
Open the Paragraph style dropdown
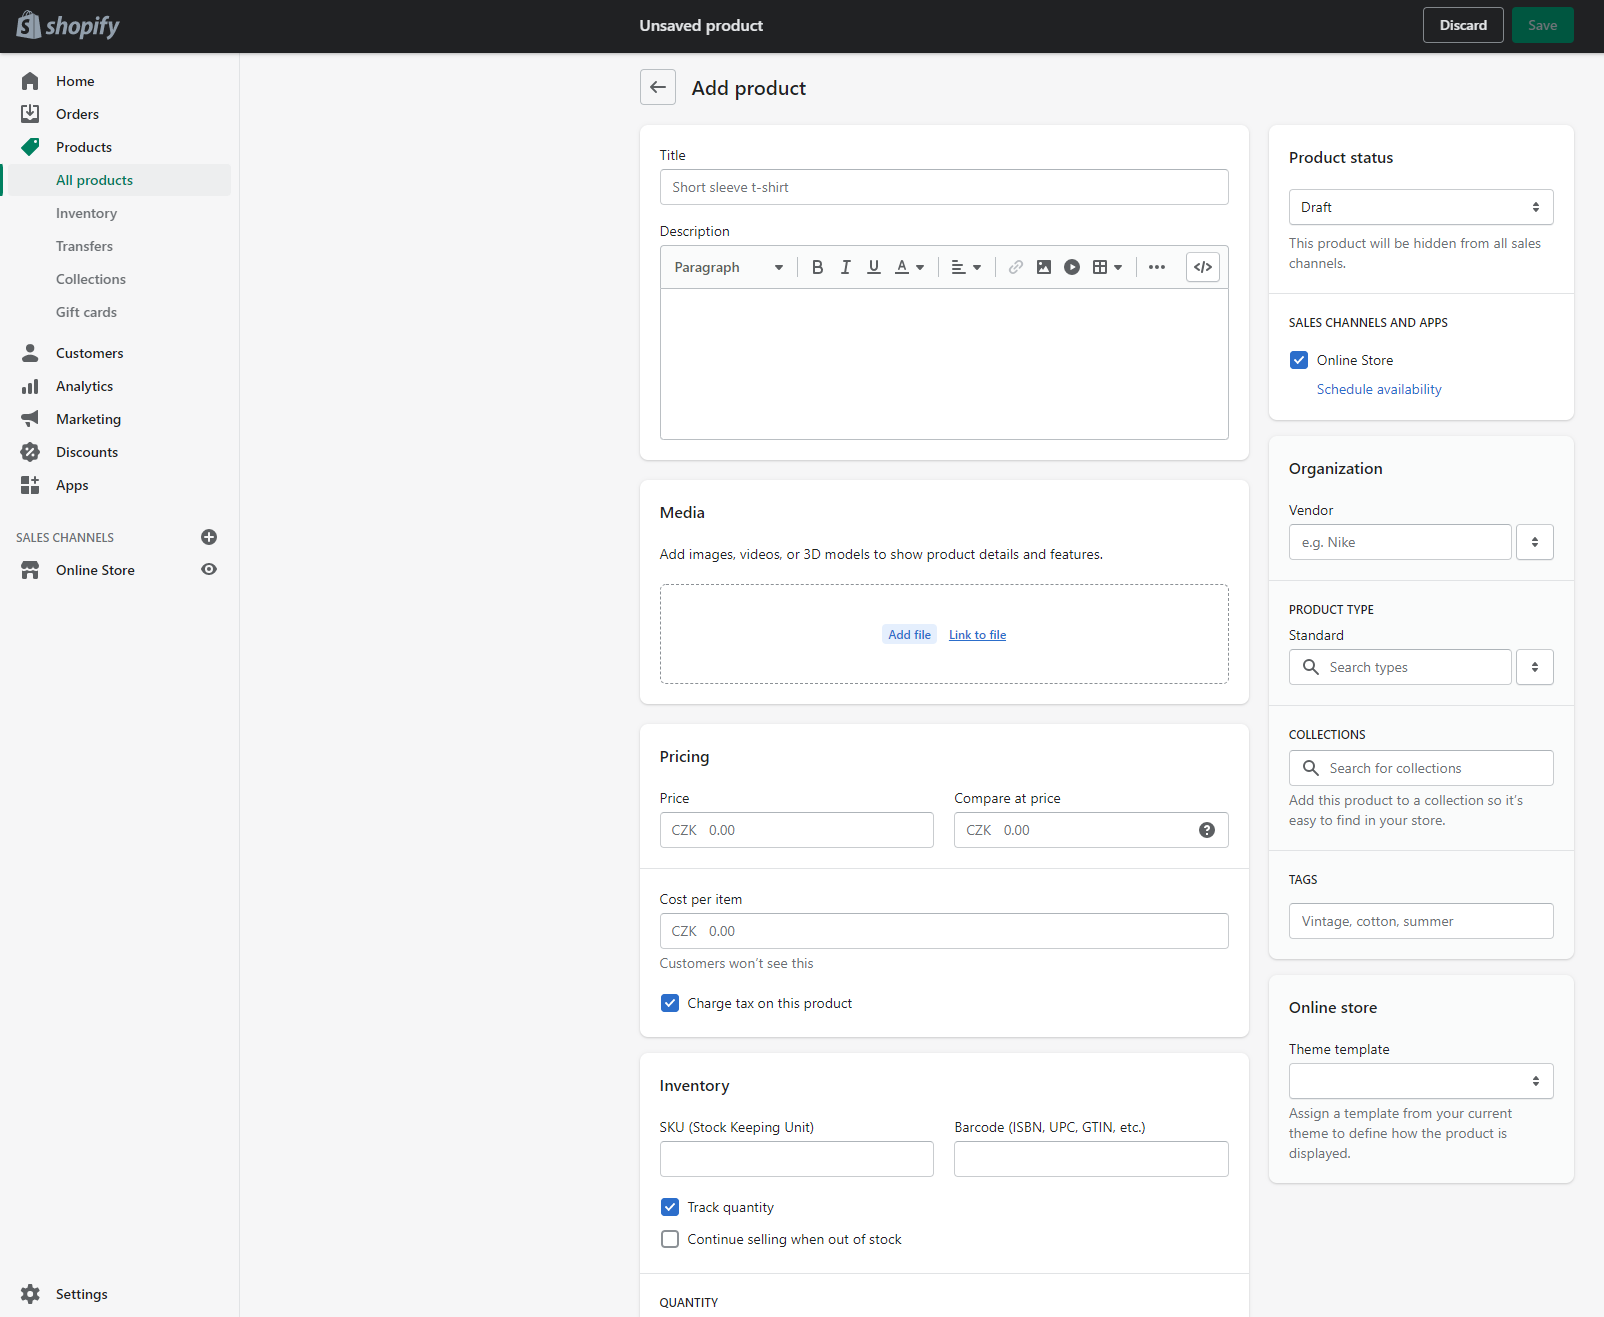[x=727, y=267]
